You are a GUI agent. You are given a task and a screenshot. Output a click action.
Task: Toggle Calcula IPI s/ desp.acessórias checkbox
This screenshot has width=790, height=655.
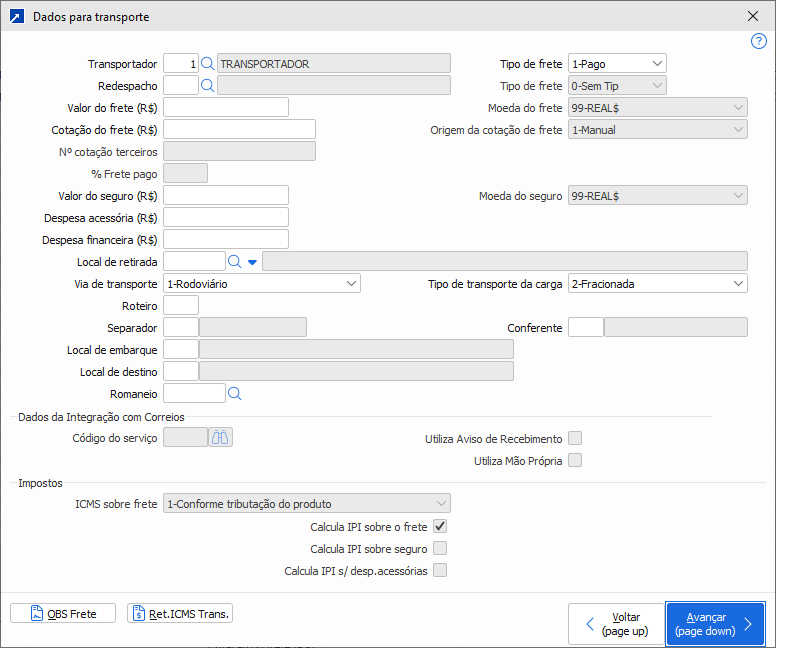440,570
